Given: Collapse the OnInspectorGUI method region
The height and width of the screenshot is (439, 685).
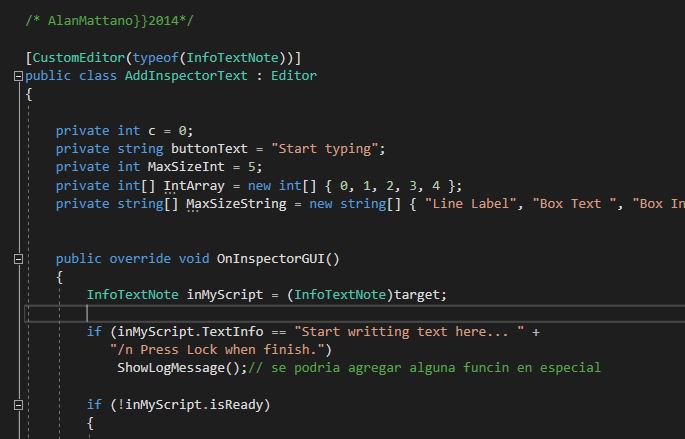Looking at the screenshot, I should click(18, 259).
